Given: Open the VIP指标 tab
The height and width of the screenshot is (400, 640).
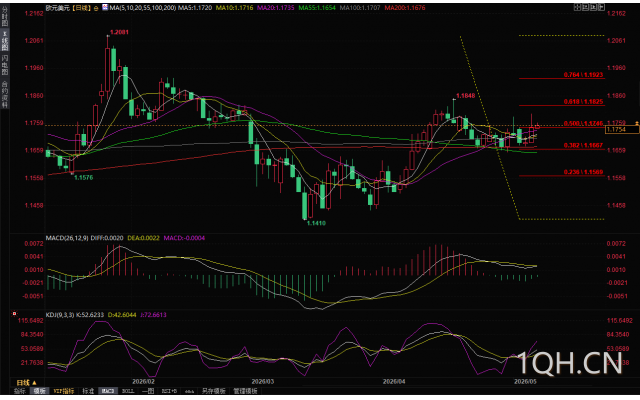Looking at the screenshot, I should tap(64, 391).
